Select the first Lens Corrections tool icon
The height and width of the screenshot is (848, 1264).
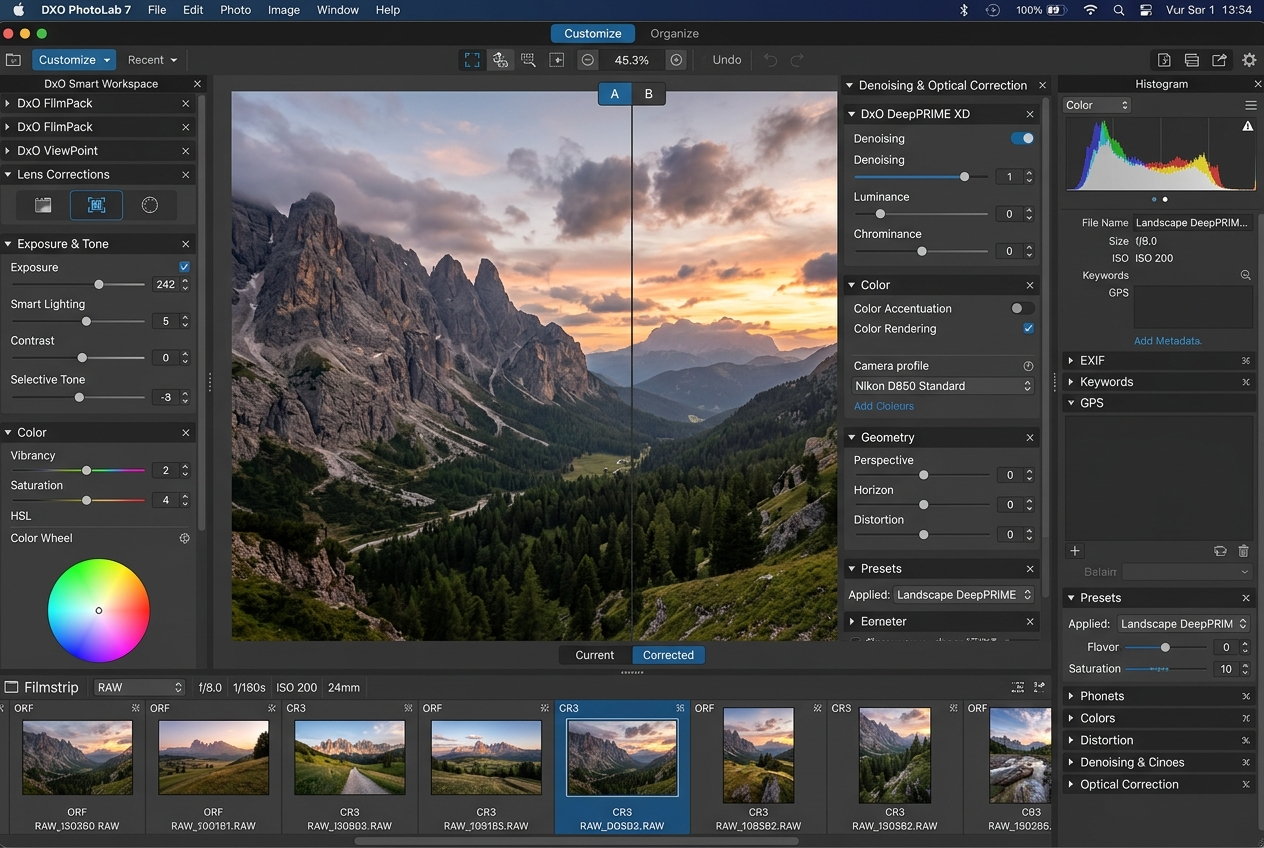tap(43, 205)
